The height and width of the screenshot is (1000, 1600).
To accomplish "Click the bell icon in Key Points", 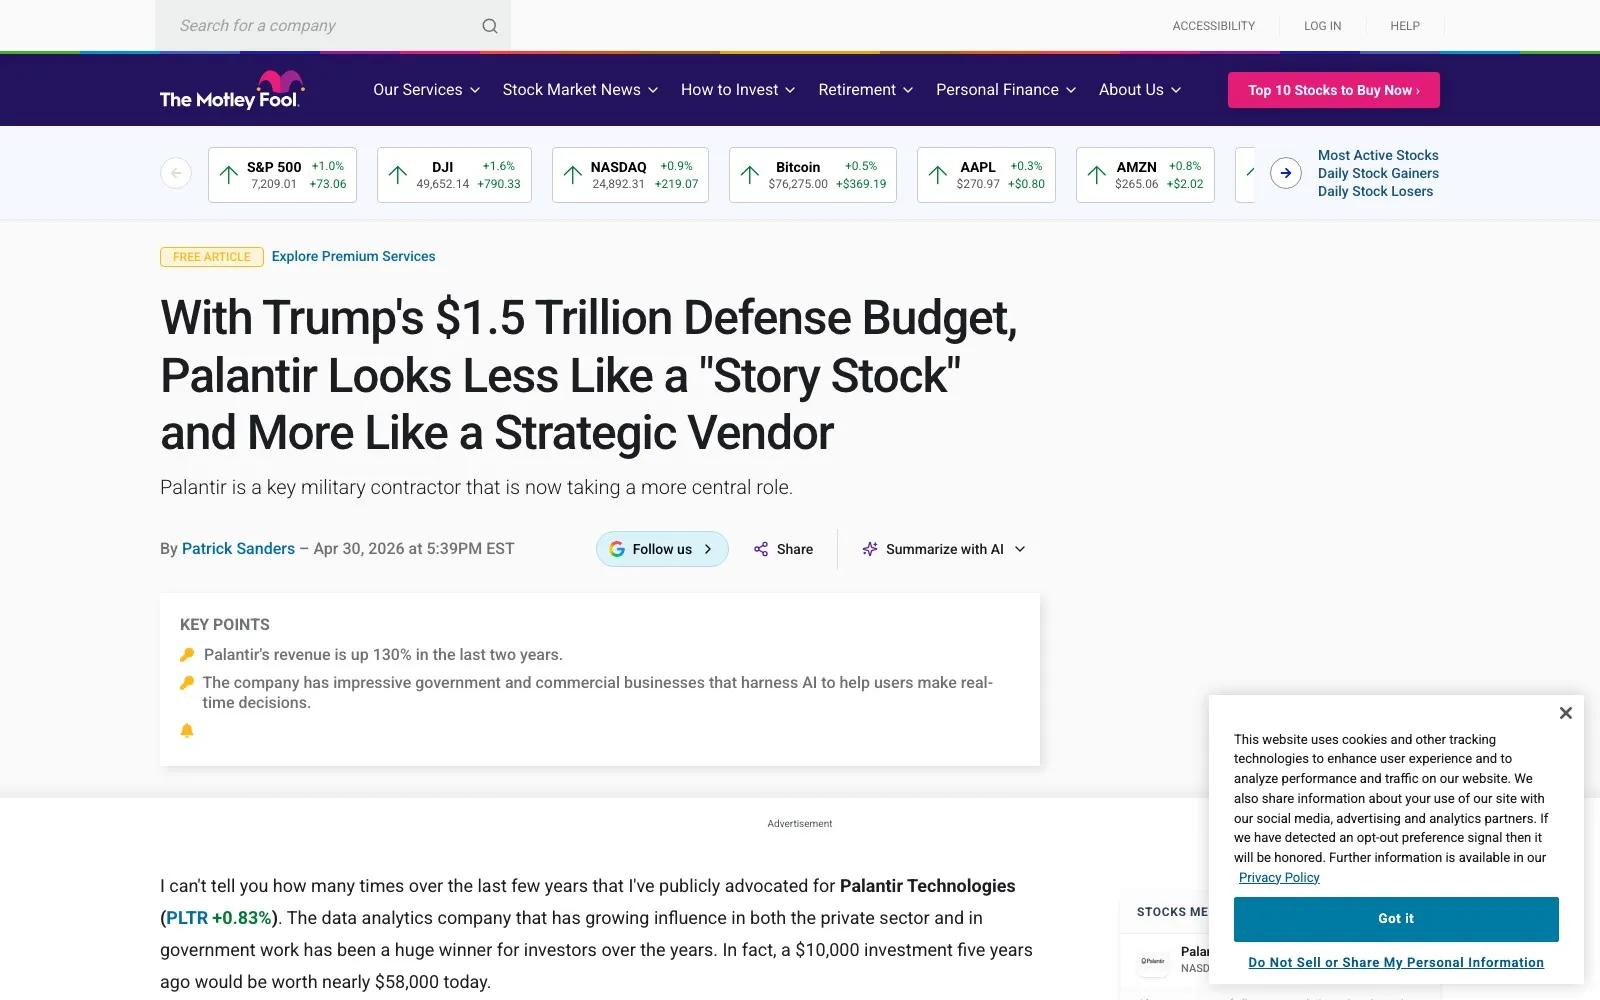I will [x=187, y=731].
